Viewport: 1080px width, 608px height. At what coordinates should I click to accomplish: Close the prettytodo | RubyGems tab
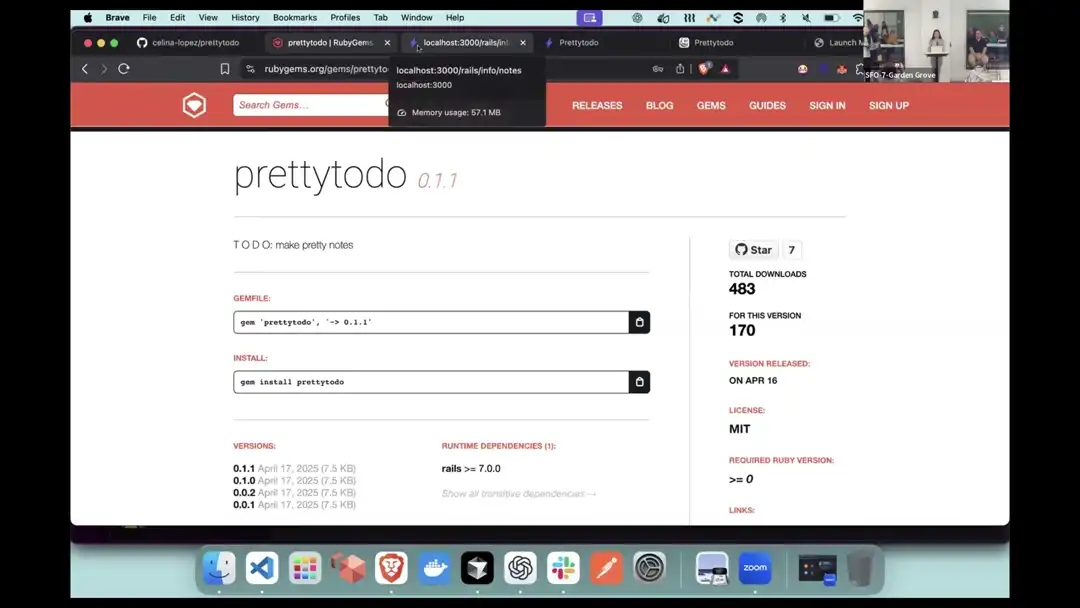387,43
